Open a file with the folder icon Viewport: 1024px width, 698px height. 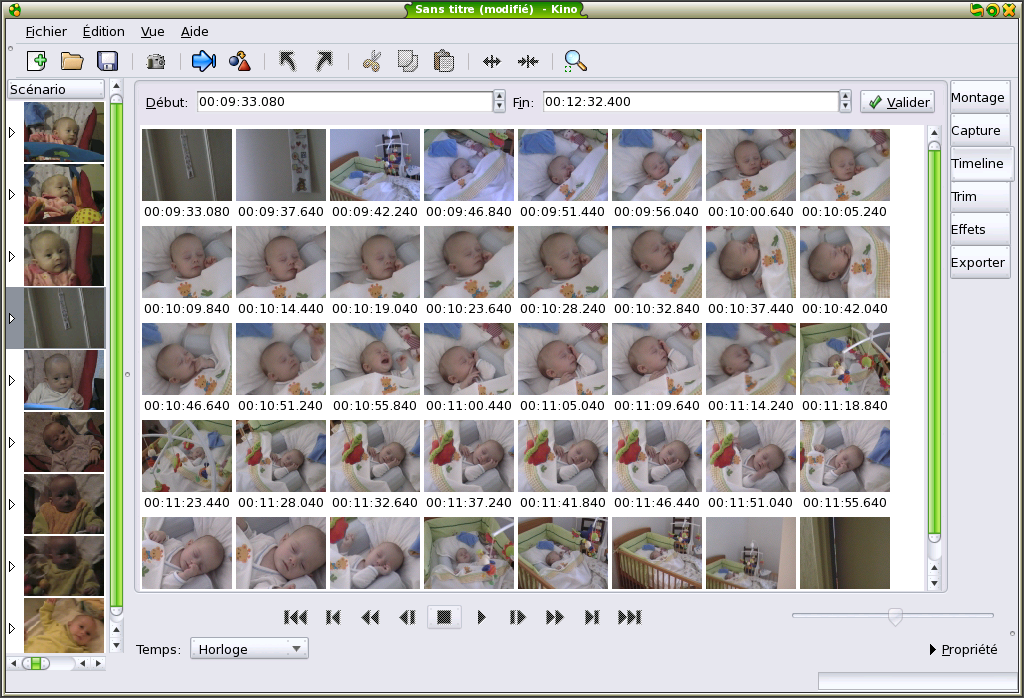(x=72, y=62)
